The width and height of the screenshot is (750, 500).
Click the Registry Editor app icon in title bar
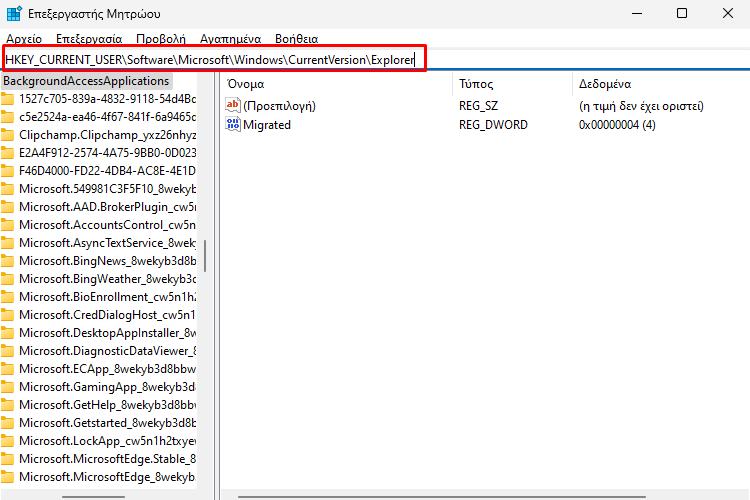click(x=14, y=13)
